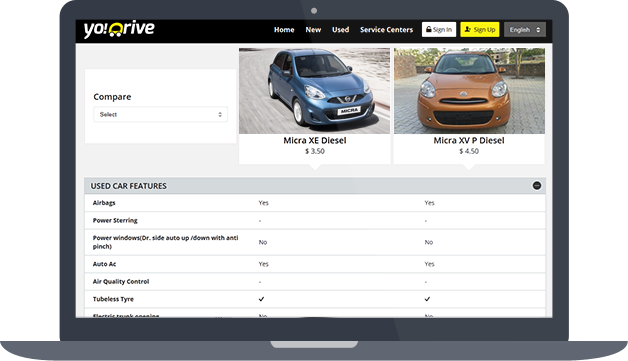
Task: Click the Tubeless Tyre row label
Action: pos(113,299)
